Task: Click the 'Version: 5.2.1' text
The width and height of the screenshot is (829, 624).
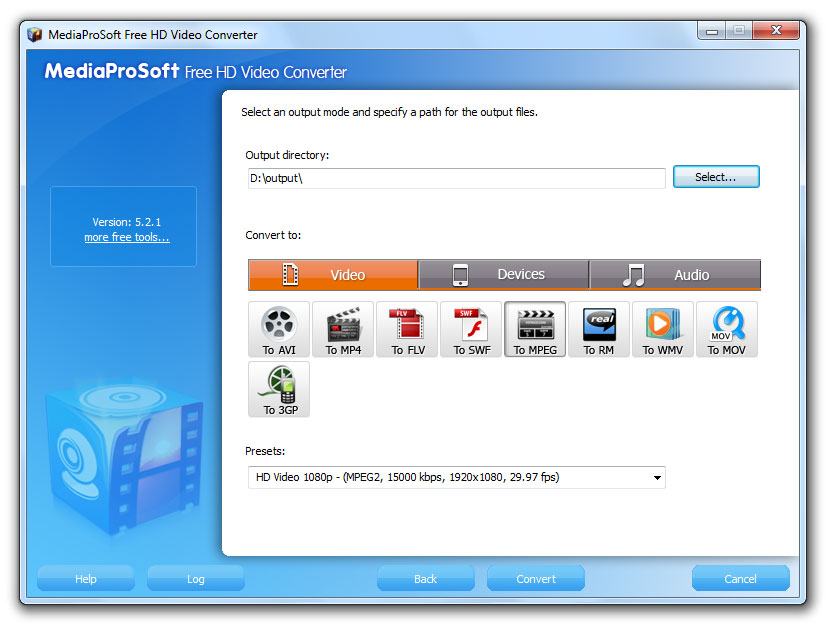Action: (x=127, y=222)
